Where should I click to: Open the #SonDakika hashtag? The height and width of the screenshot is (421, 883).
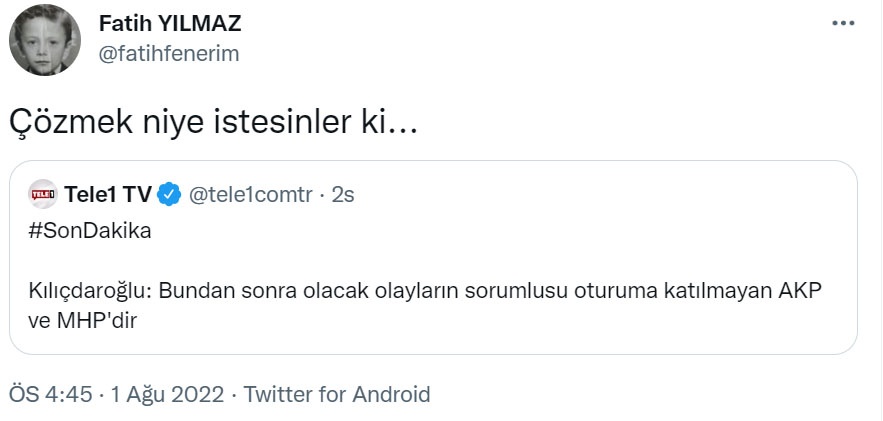click(x=89, y=230)
